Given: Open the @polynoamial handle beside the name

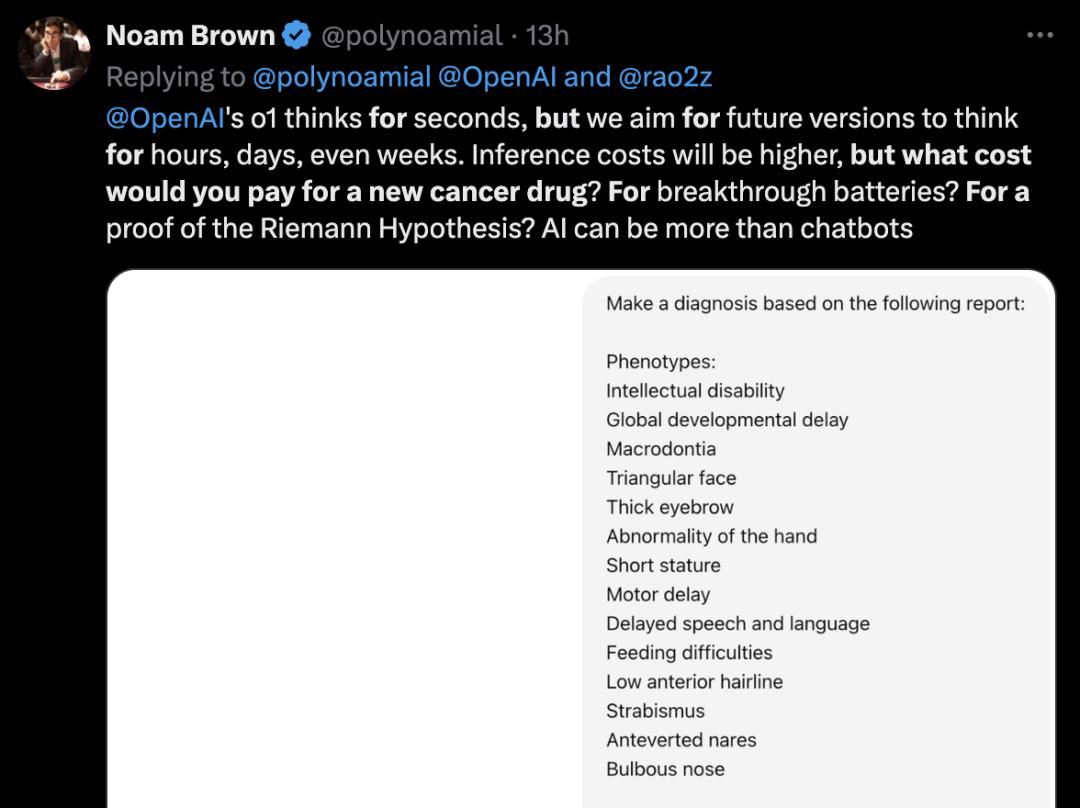Looking at the screenshot, I should click(411, 36).
